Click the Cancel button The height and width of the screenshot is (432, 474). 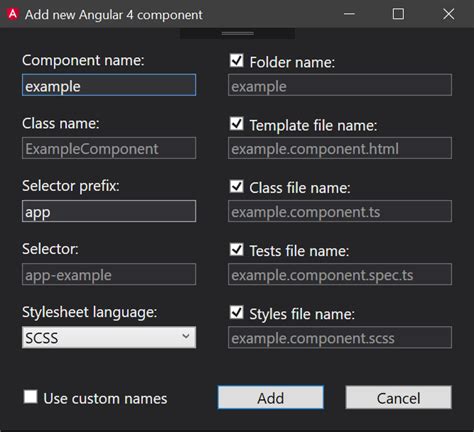click(x=399, y=397)
